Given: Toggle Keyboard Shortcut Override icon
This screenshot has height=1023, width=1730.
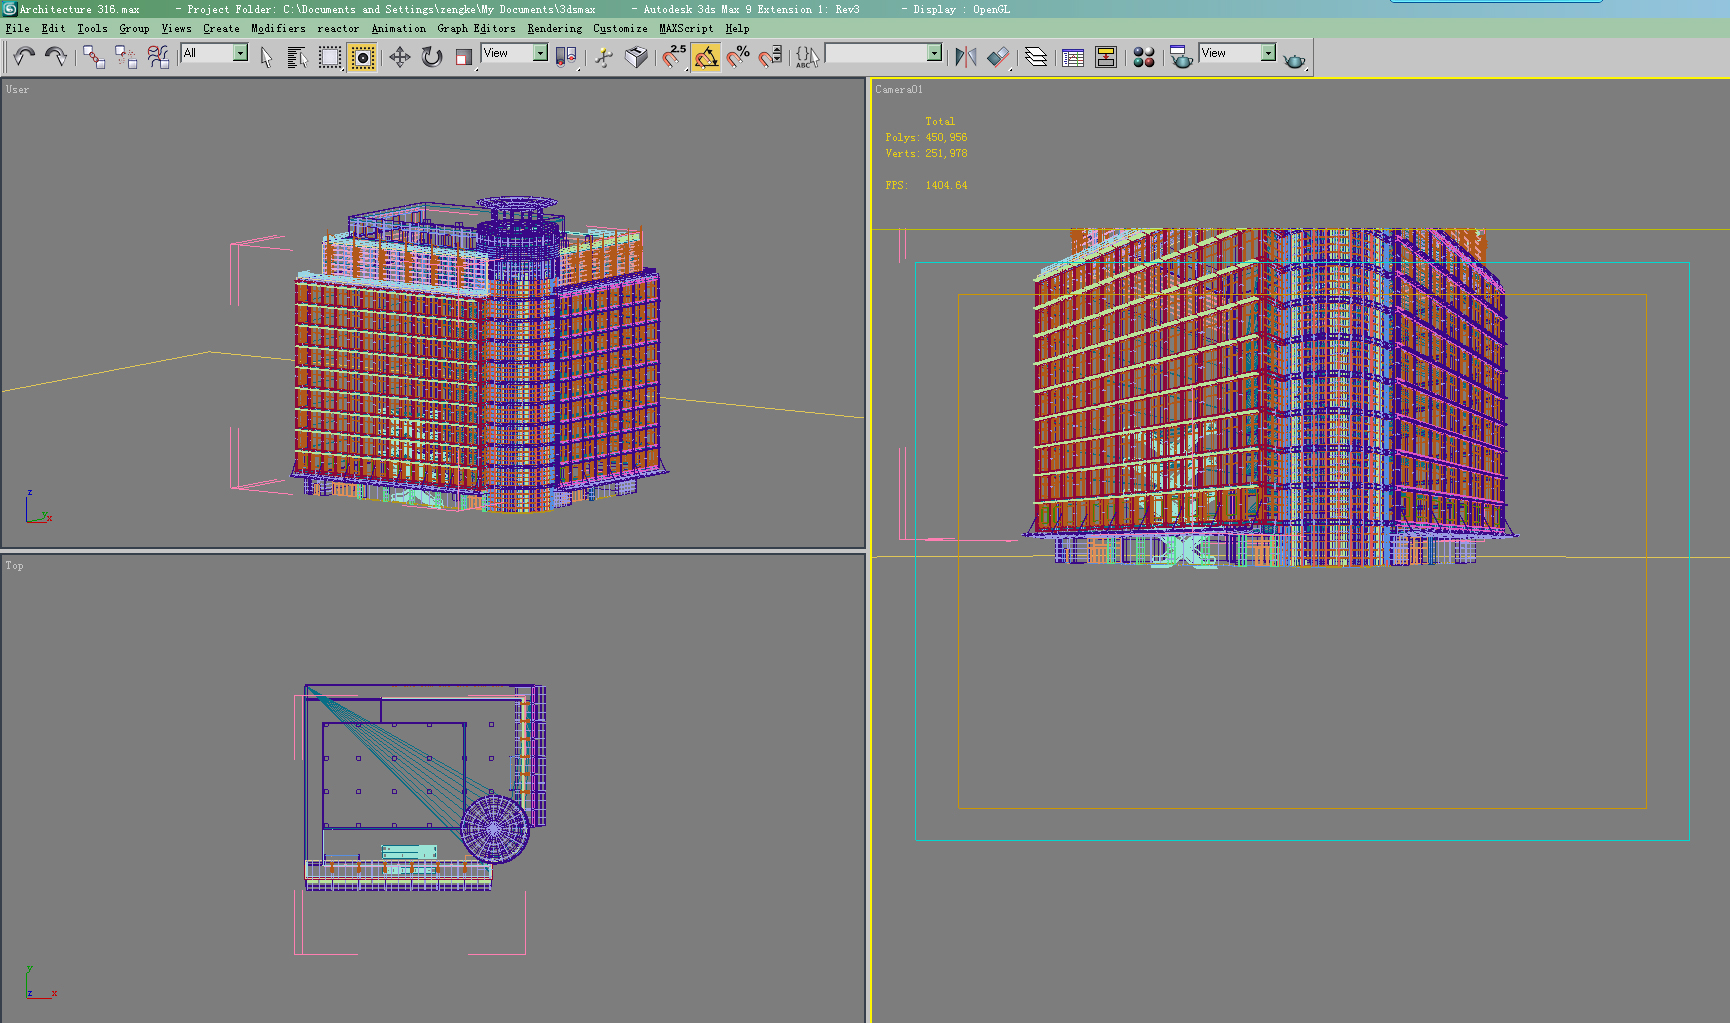Looking at the screenshot, I should (x=636, y=57).
